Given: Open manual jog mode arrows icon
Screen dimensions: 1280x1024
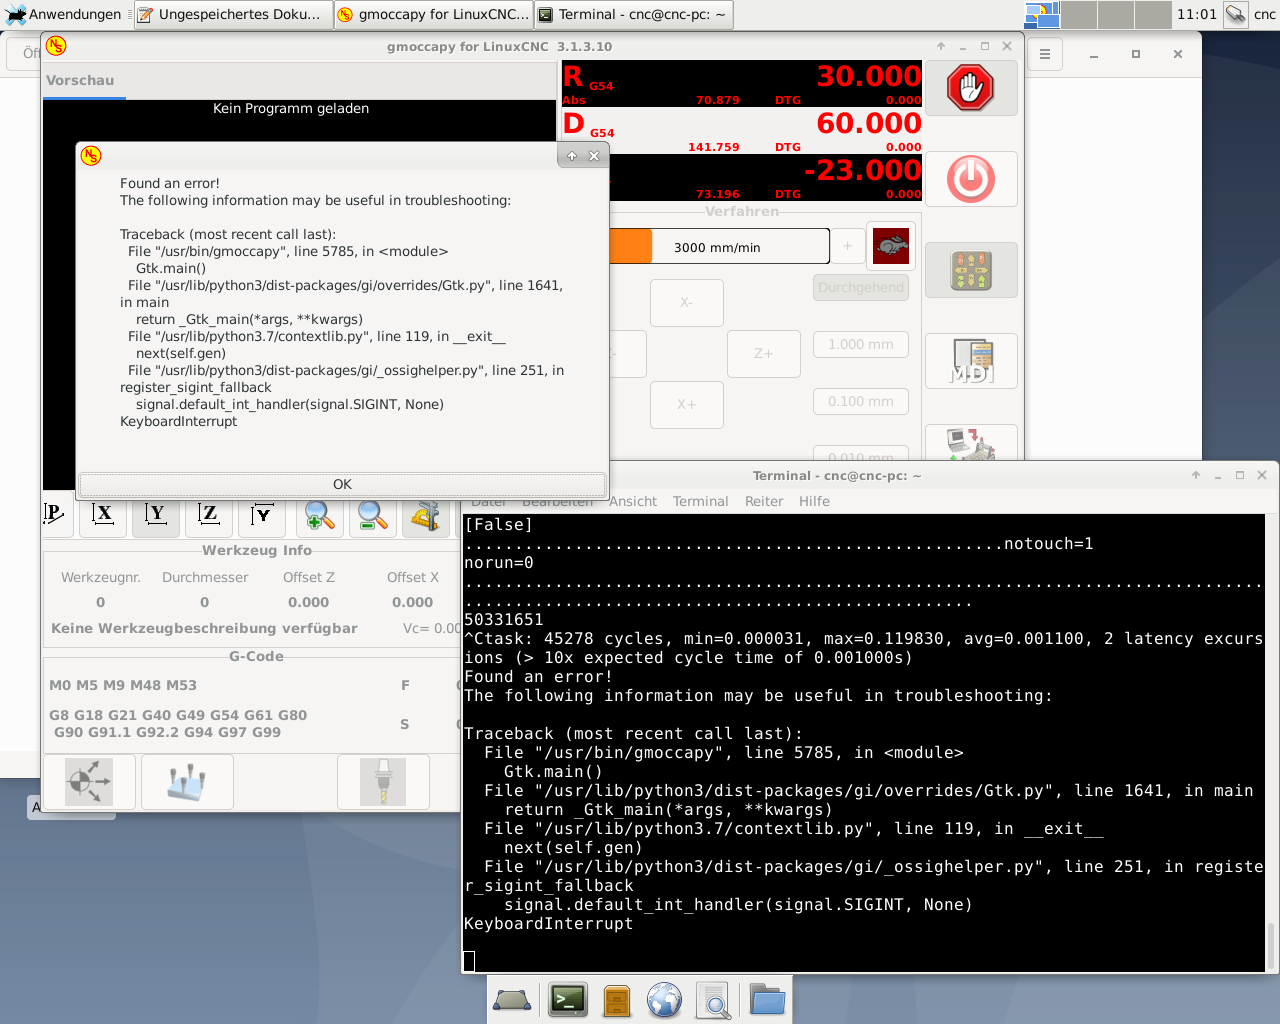Looking at the screenshot, I should 971,270.
